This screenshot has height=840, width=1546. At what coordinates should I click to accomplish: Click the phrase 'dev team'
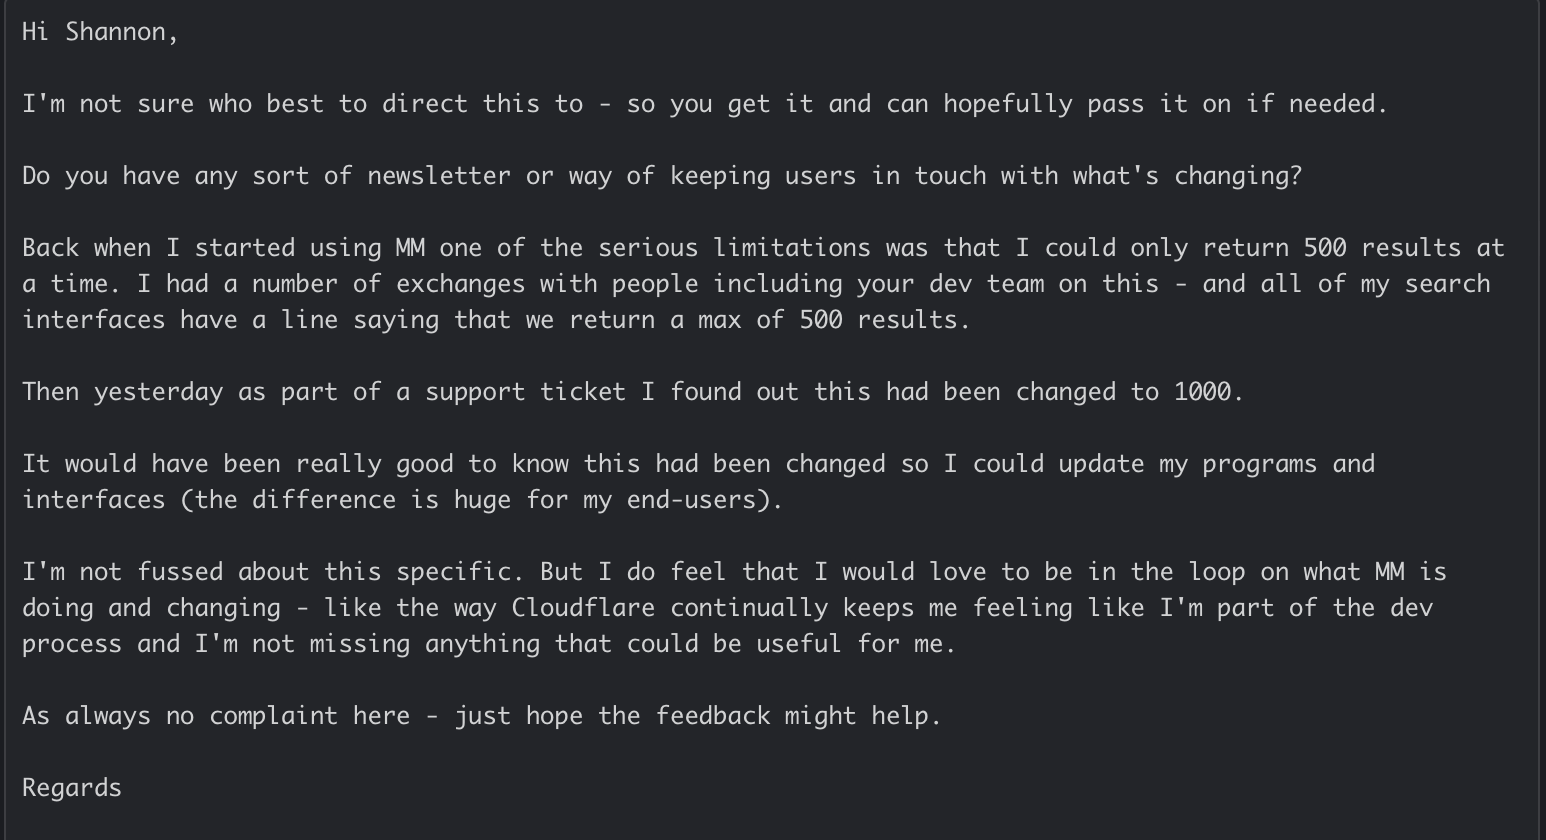point(987,284)
